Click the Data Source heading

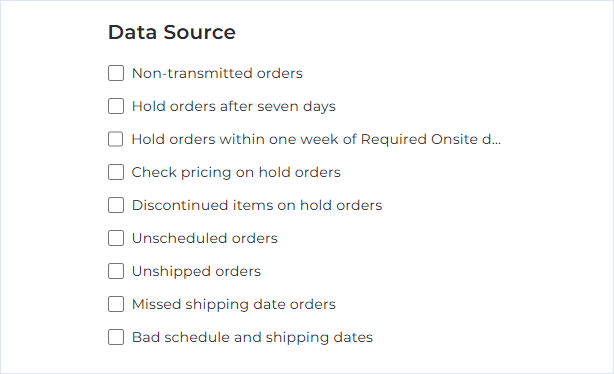[172, 32]
